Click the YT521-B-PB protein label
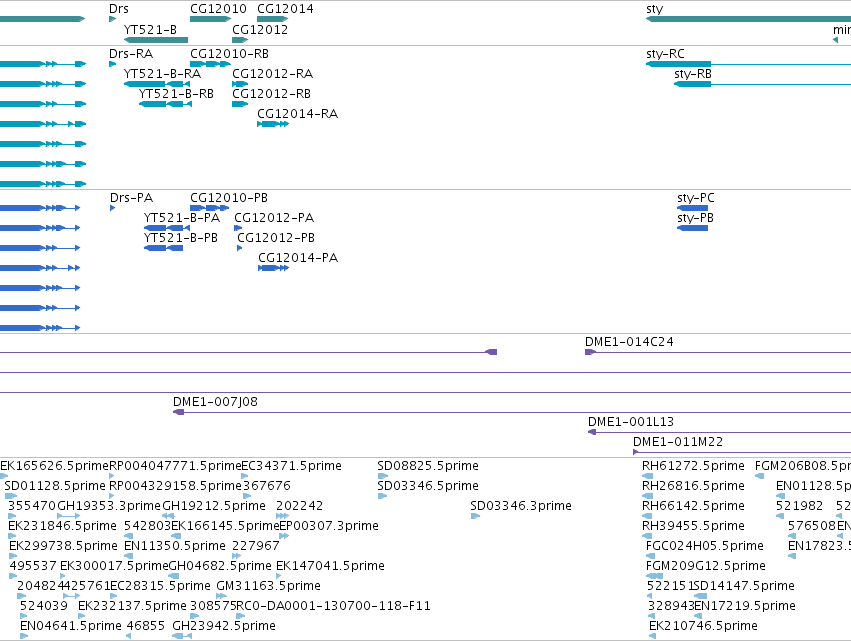Viewport: 851px width, 641px height. 181,238
